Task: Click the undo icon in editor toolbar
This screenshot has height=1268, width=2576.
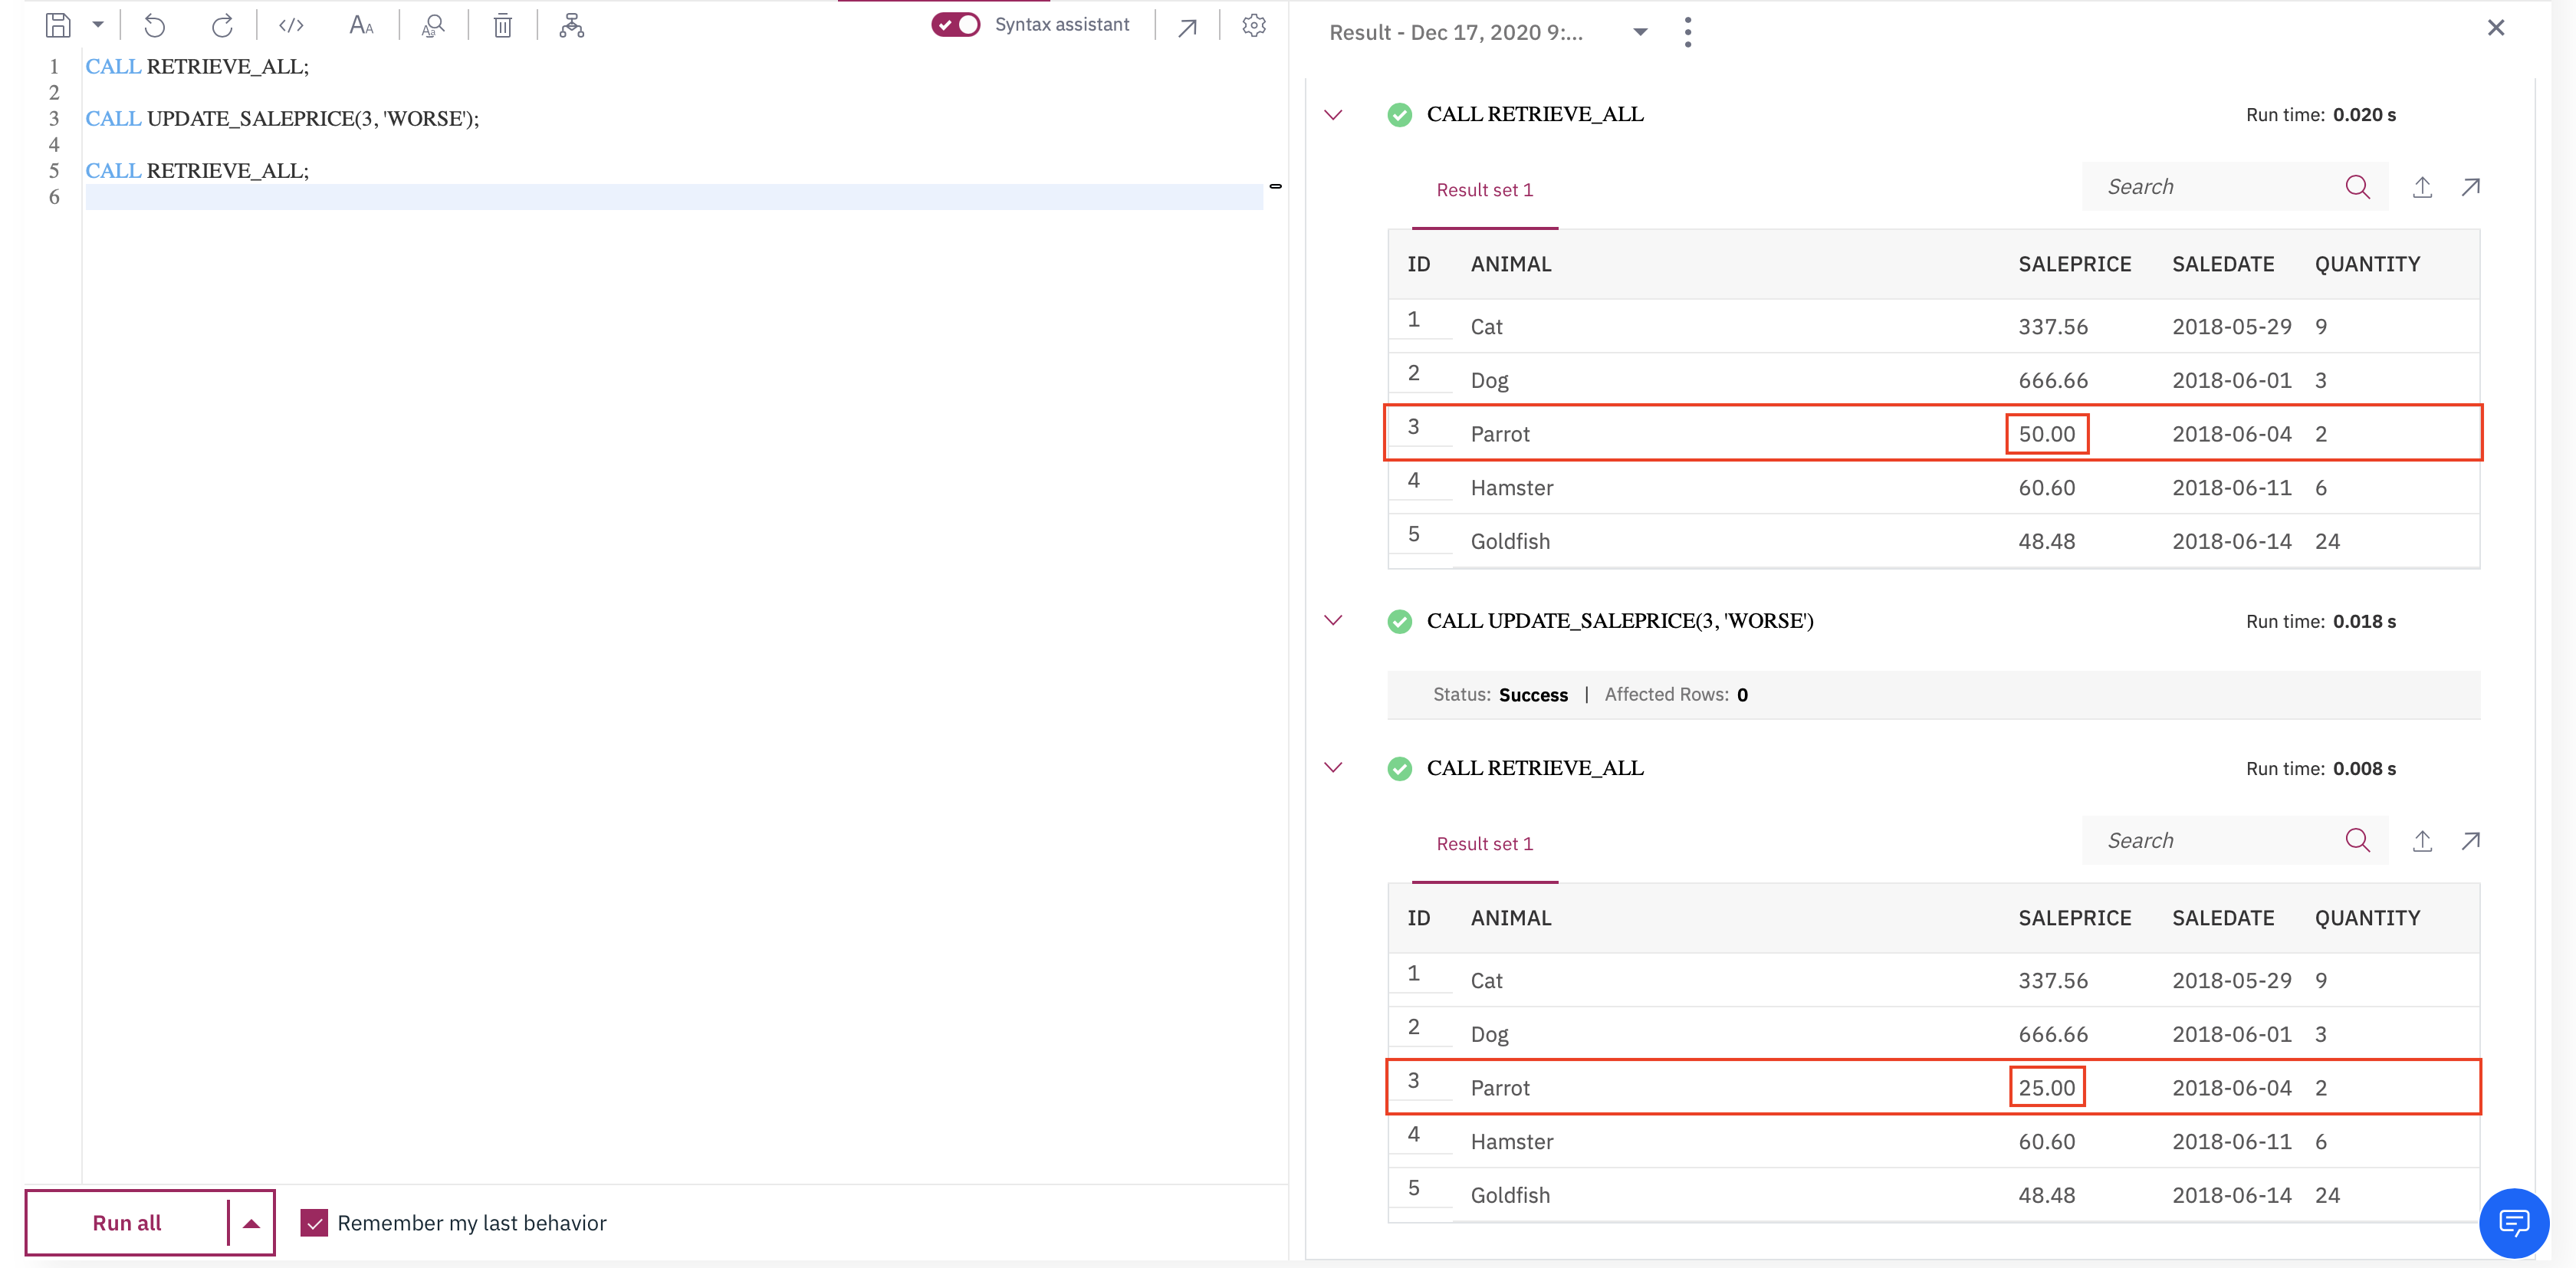Action: pos(155,25)
